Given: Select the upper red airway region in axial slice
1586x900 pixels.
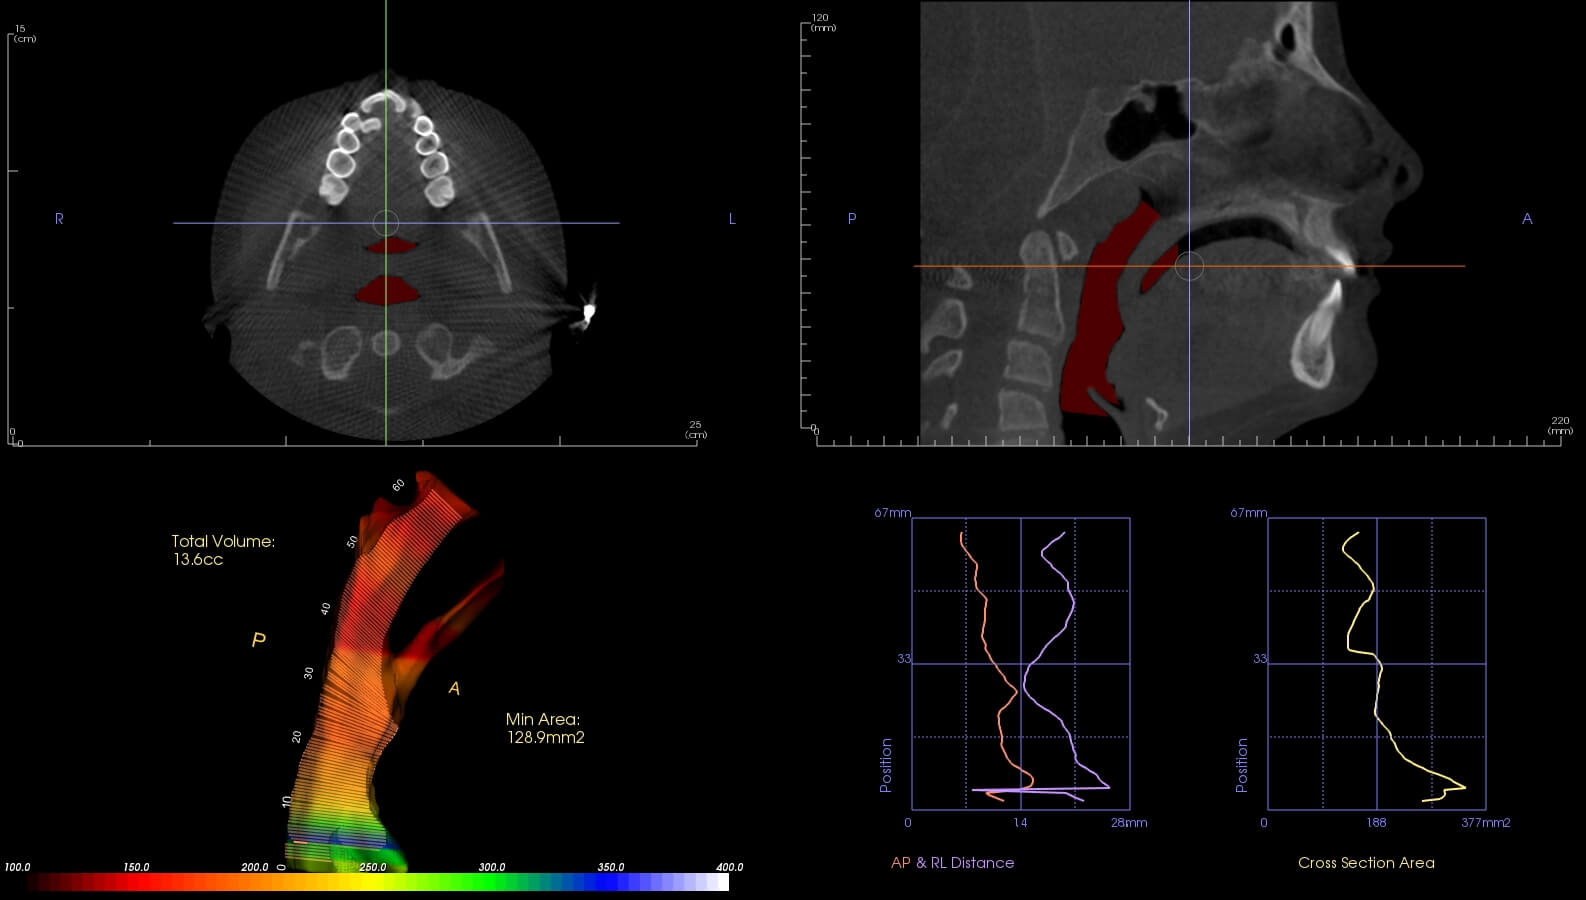Looking at the screenshot, I should coord(387,245).
